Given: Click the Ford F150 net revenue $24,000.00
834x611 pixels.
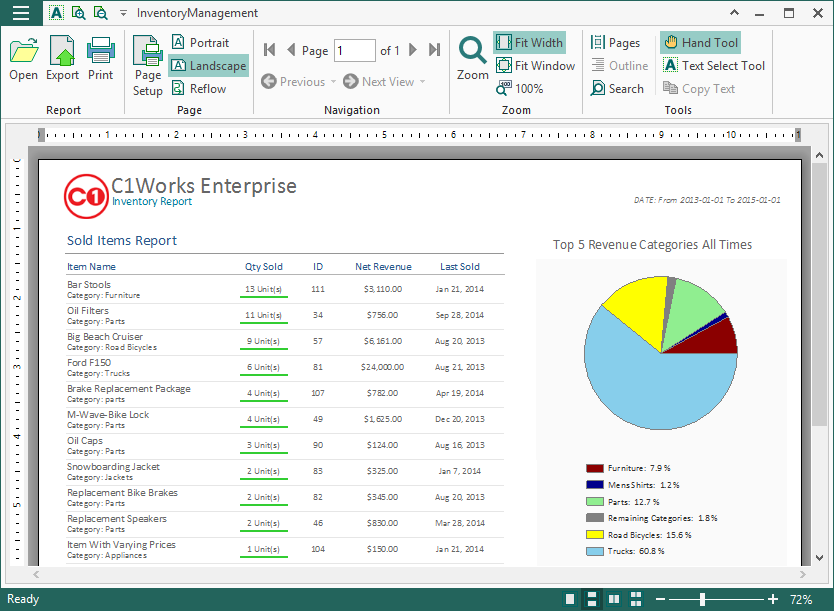Looking at the screenshot, I should pos(382,367).
